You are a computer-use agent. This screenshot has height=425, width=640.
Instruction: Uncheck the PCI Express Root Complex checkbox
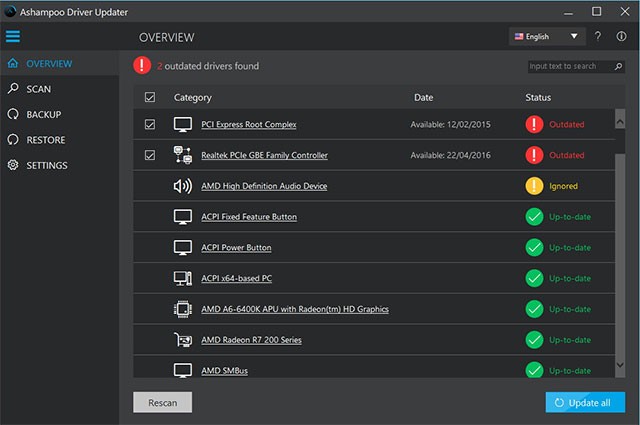[x=150, y=125]
